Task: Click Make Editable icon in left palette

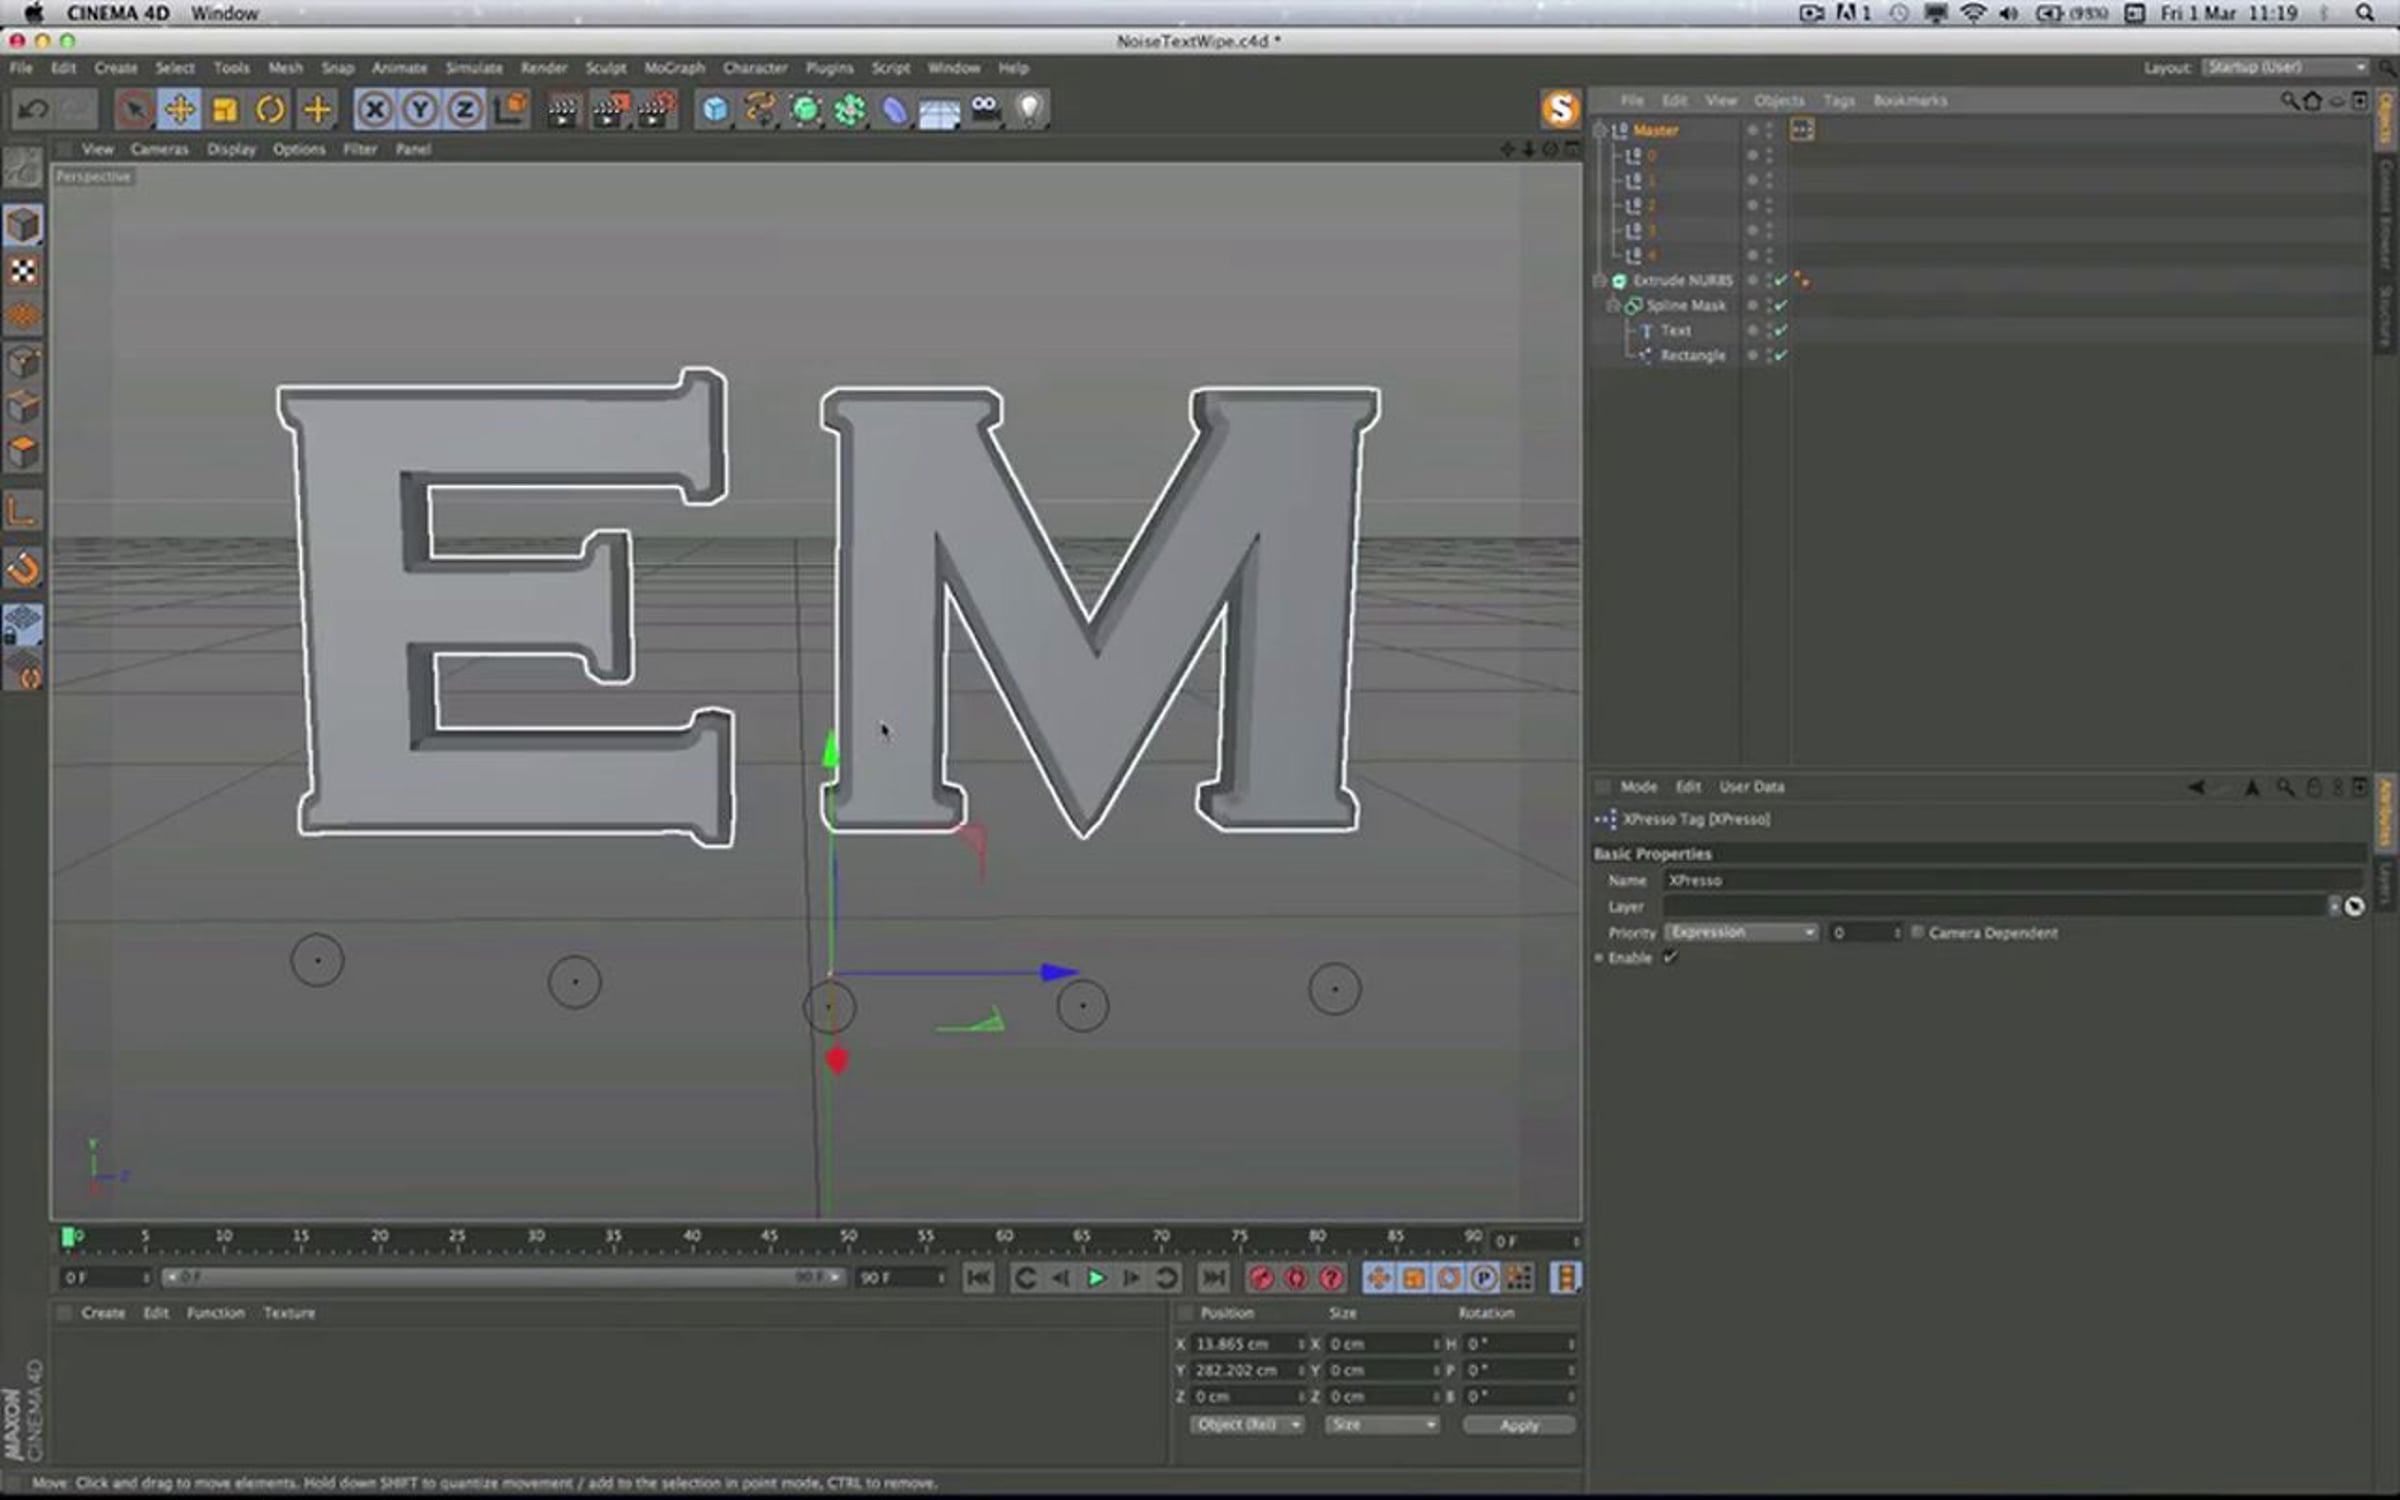Action: coord(23,167)
